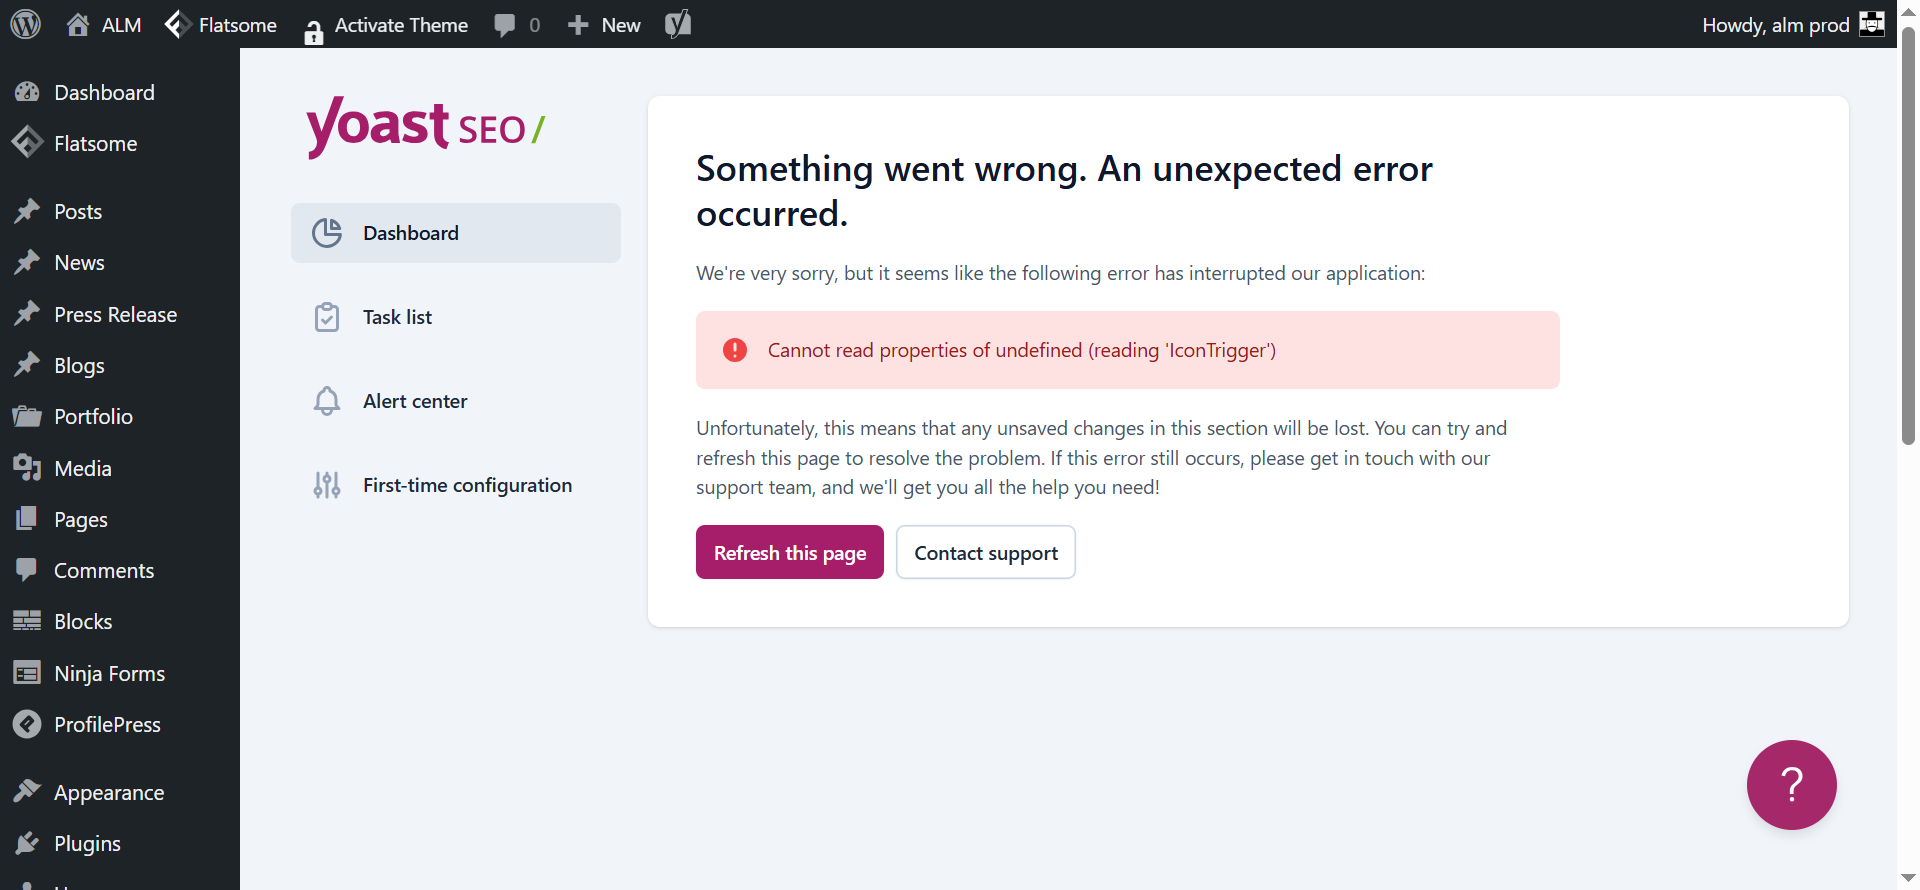1920x890 pixels.
Task: Click the comments bubble icon in admin bar
Action: (505, 25)
